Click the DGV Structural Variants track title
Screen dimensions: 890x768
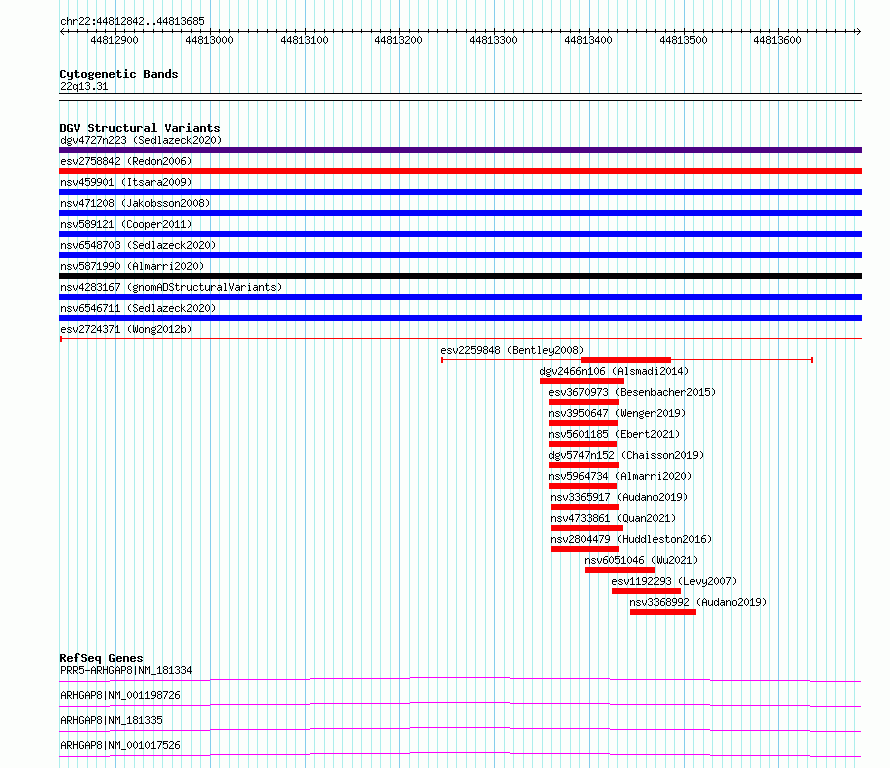(140, 128)
